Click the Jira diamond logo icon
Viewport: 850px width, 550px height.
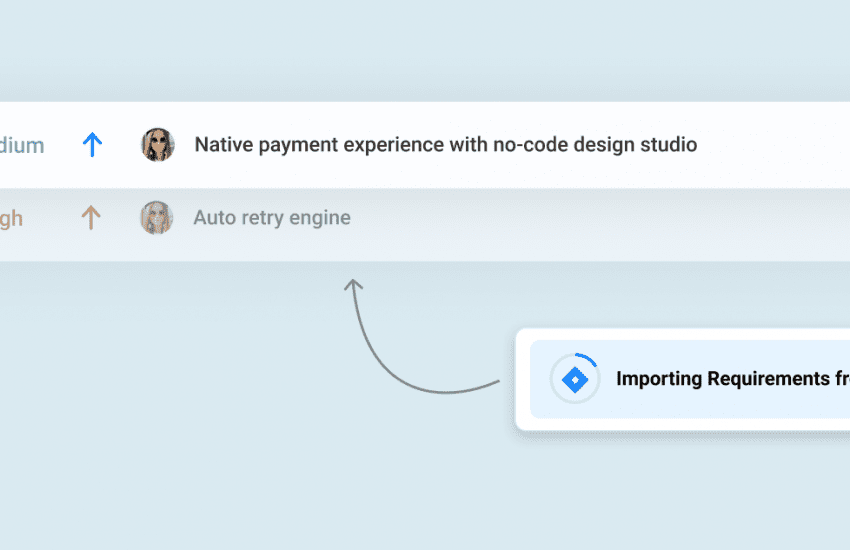(x=575, y=380)
